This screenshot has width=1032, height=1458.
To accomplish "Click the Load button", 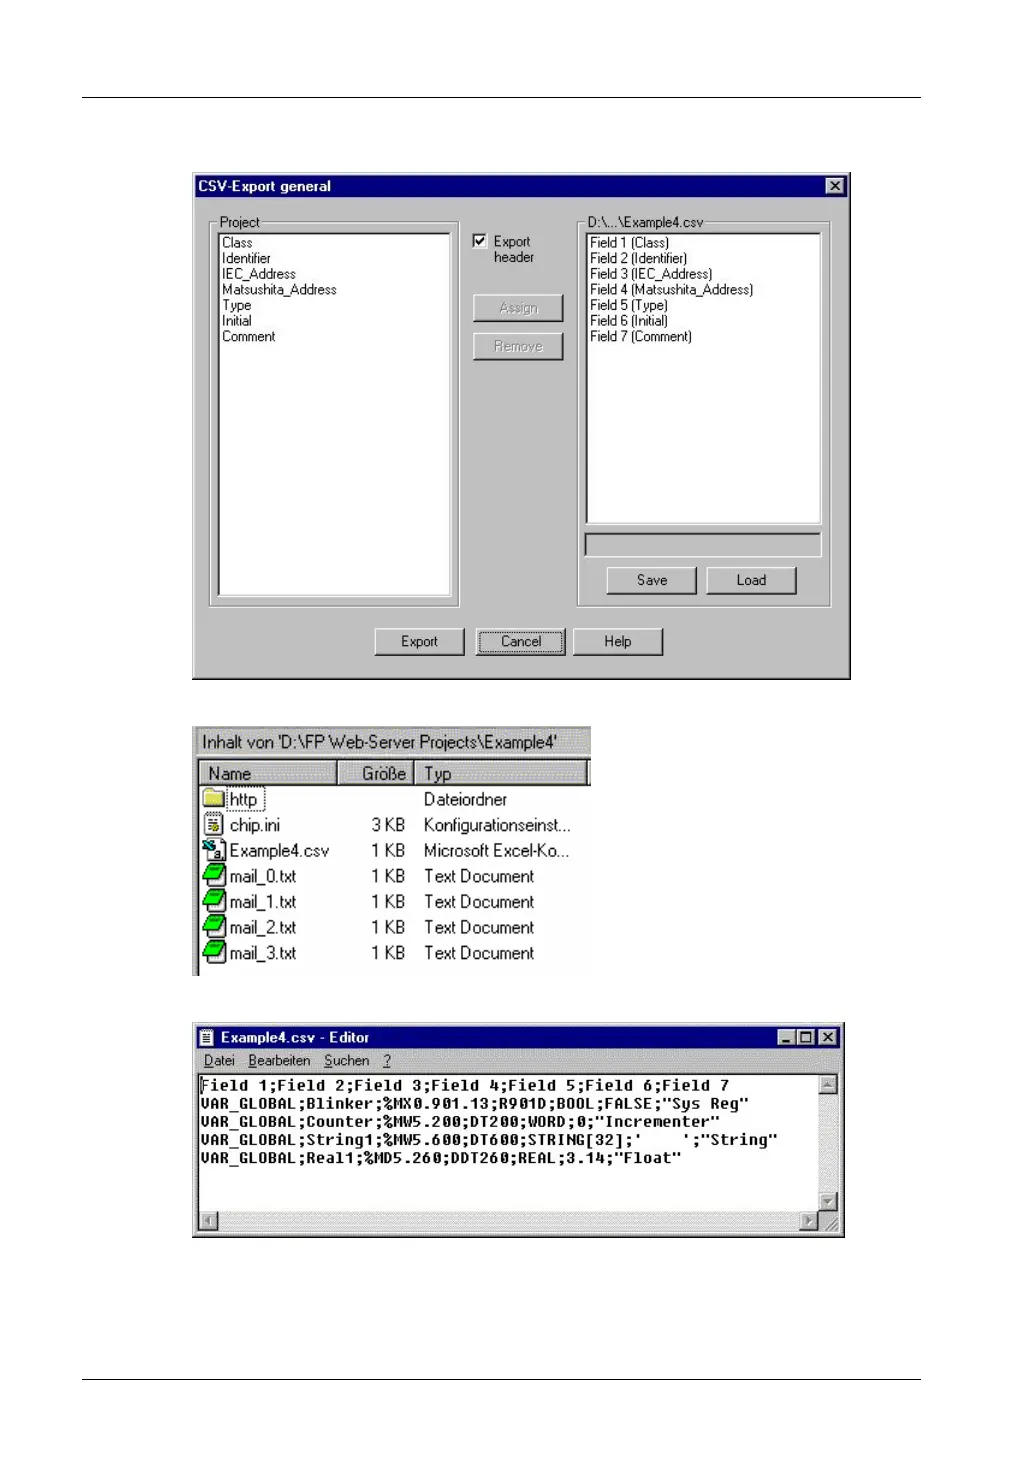I will (751, 580).
